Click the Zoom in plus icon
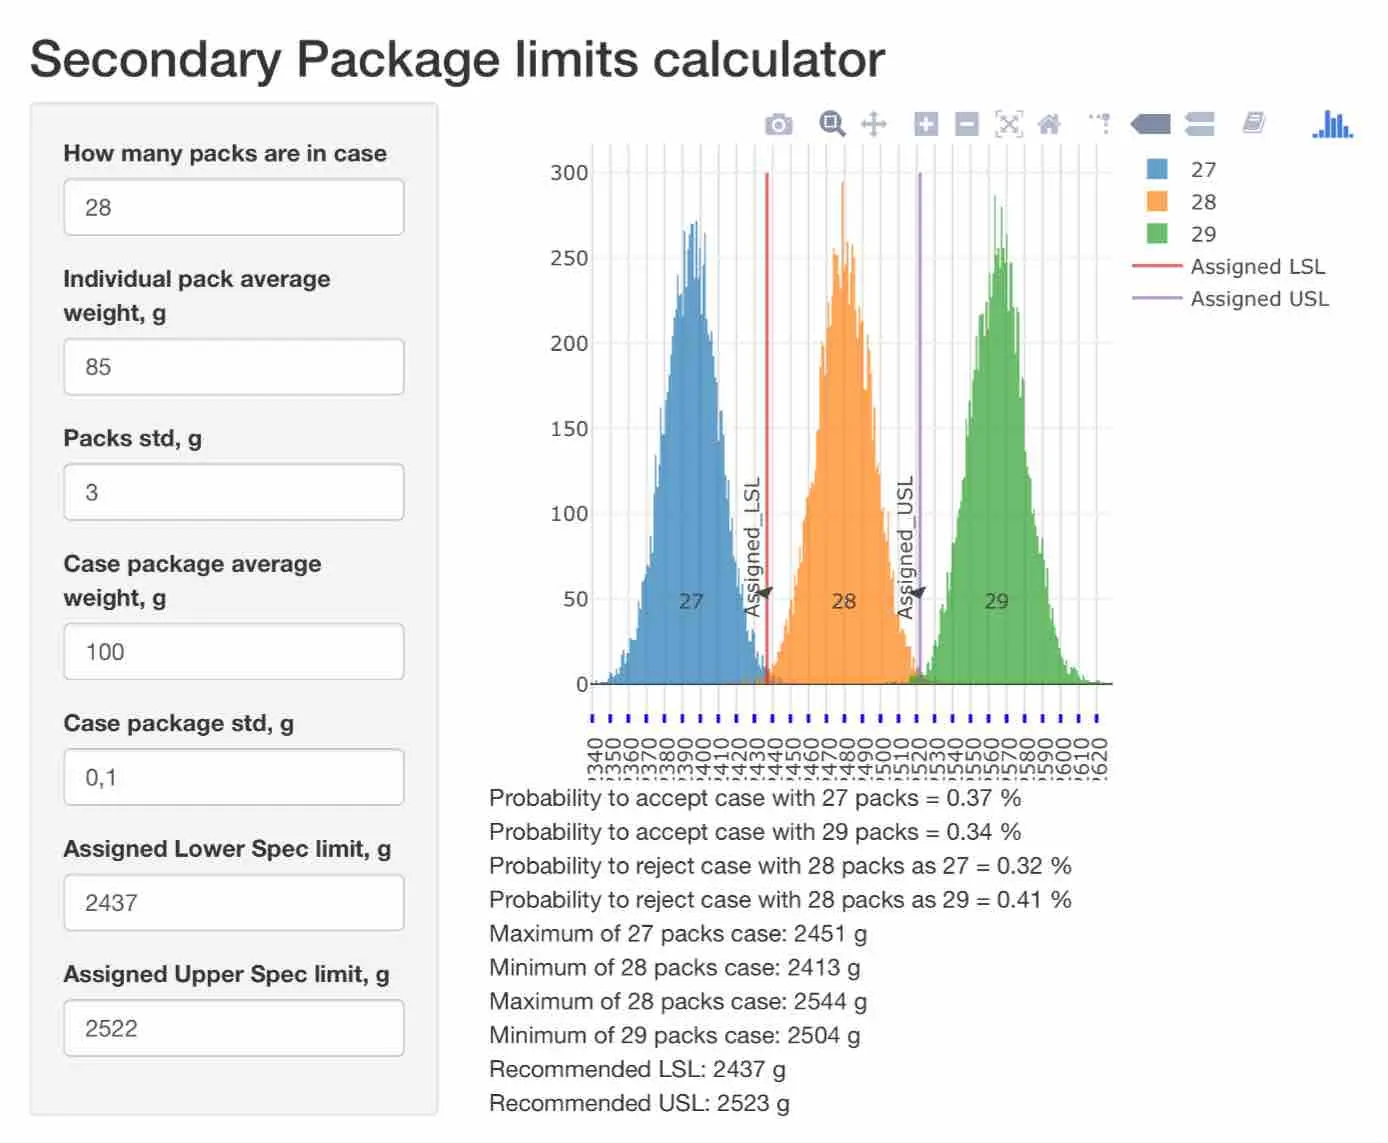Screen dimensions: 1388x1143 [x=926, y=124]
